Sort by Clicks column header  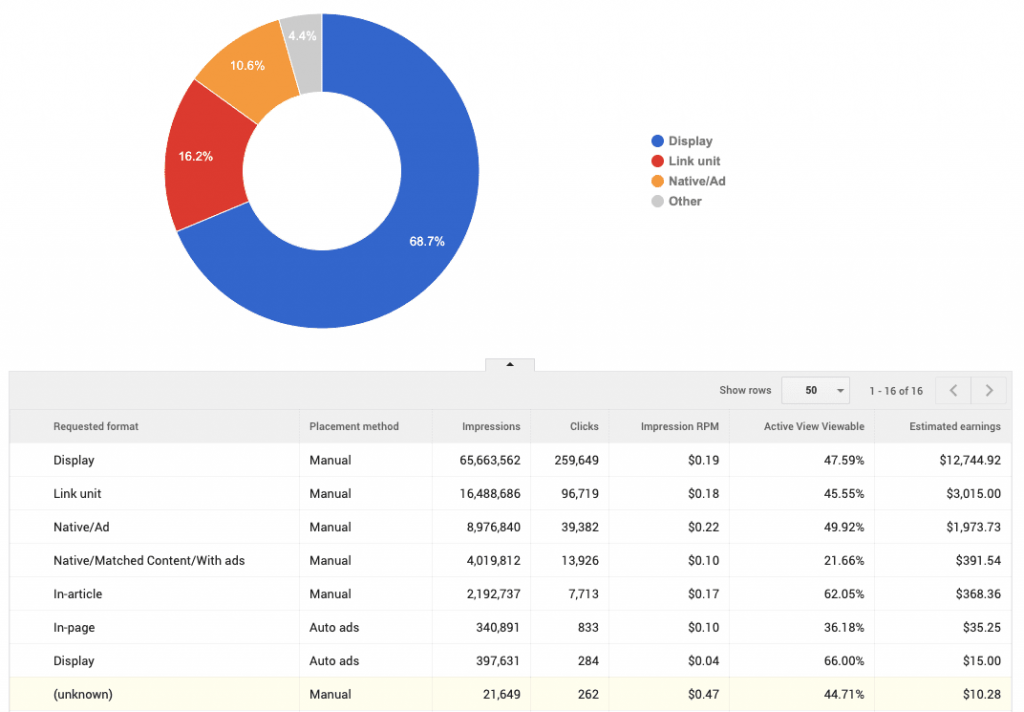tap(584, 427)
